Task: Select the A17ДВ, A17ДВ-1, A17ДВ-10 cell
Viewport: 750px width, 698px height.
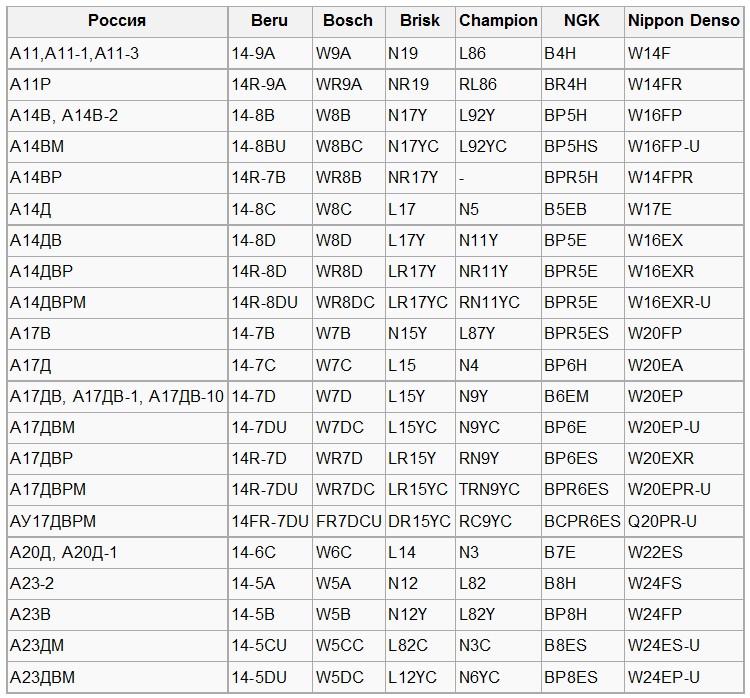Action: pyautogui.click(x=117, y=397)
